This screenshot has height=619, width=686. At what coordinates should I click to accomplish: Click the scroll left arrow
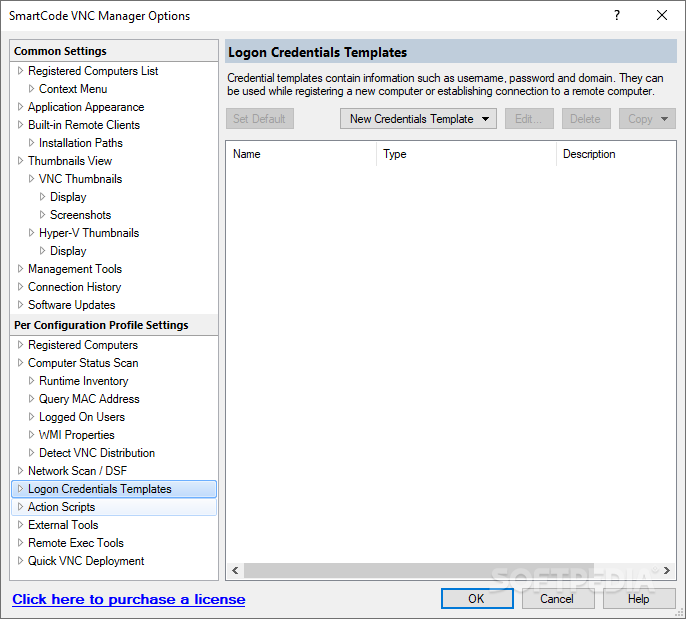click(235, 570)
